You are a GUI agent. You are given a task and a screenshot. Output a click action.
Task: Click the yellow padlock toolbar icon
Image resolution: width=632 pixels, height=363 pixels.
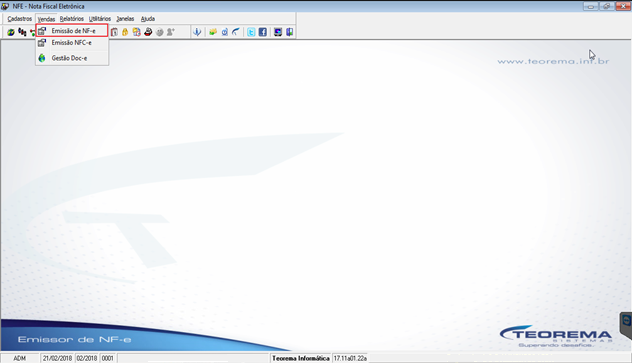pos(125,32)
